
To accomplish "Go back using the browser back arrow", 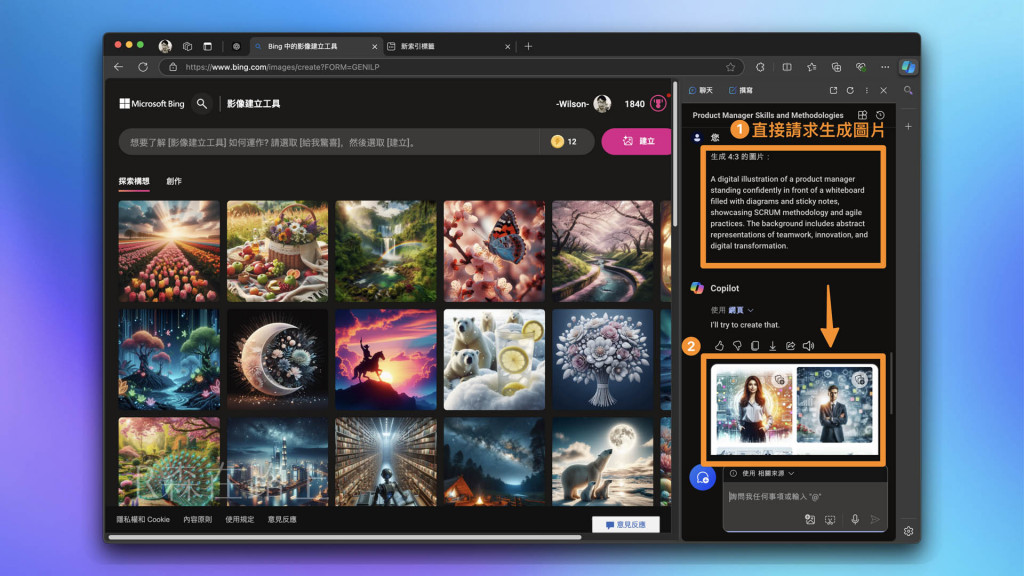I will [x=118, y=67].
